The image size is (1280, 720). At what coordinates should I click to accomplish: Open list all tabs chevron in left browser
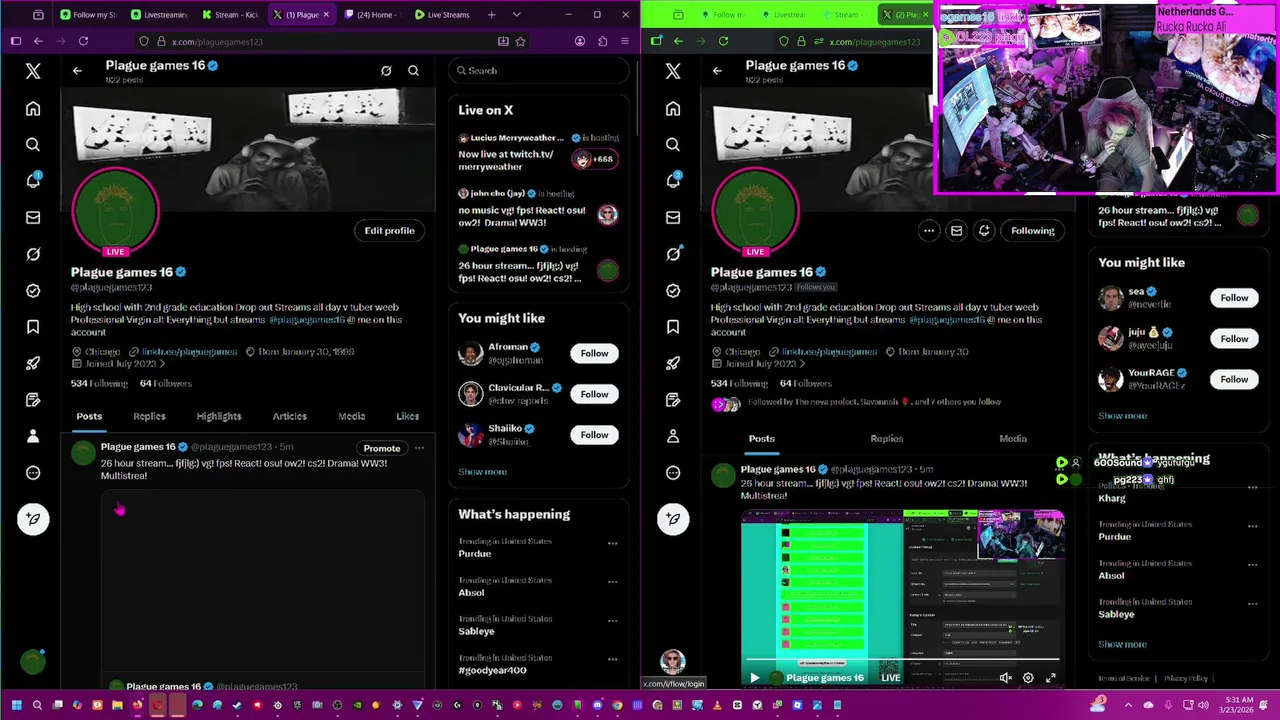[x=516, y=15]
